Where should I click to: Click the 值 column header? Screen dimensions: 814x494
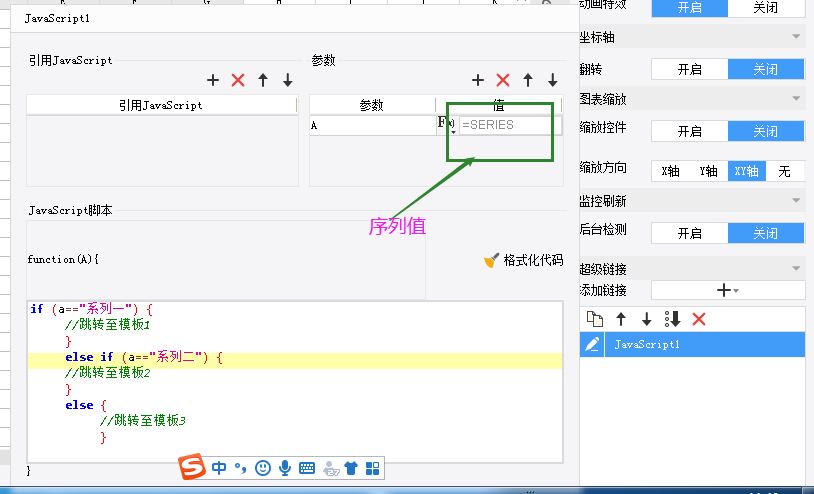(499, 105)
